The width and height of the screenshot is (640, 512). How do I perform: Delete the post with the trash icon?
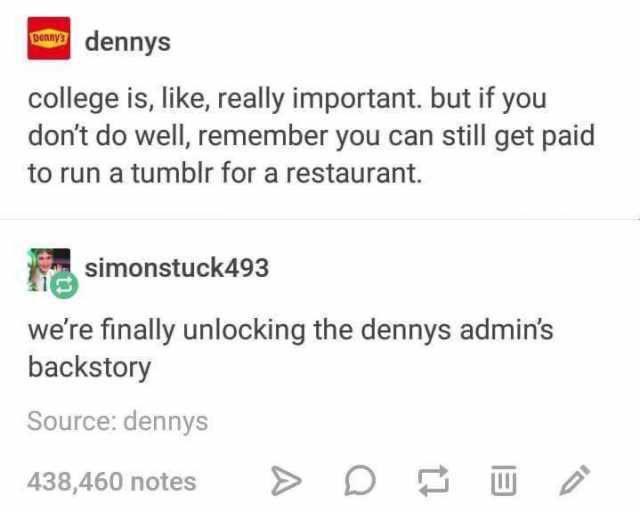[503, 480]
